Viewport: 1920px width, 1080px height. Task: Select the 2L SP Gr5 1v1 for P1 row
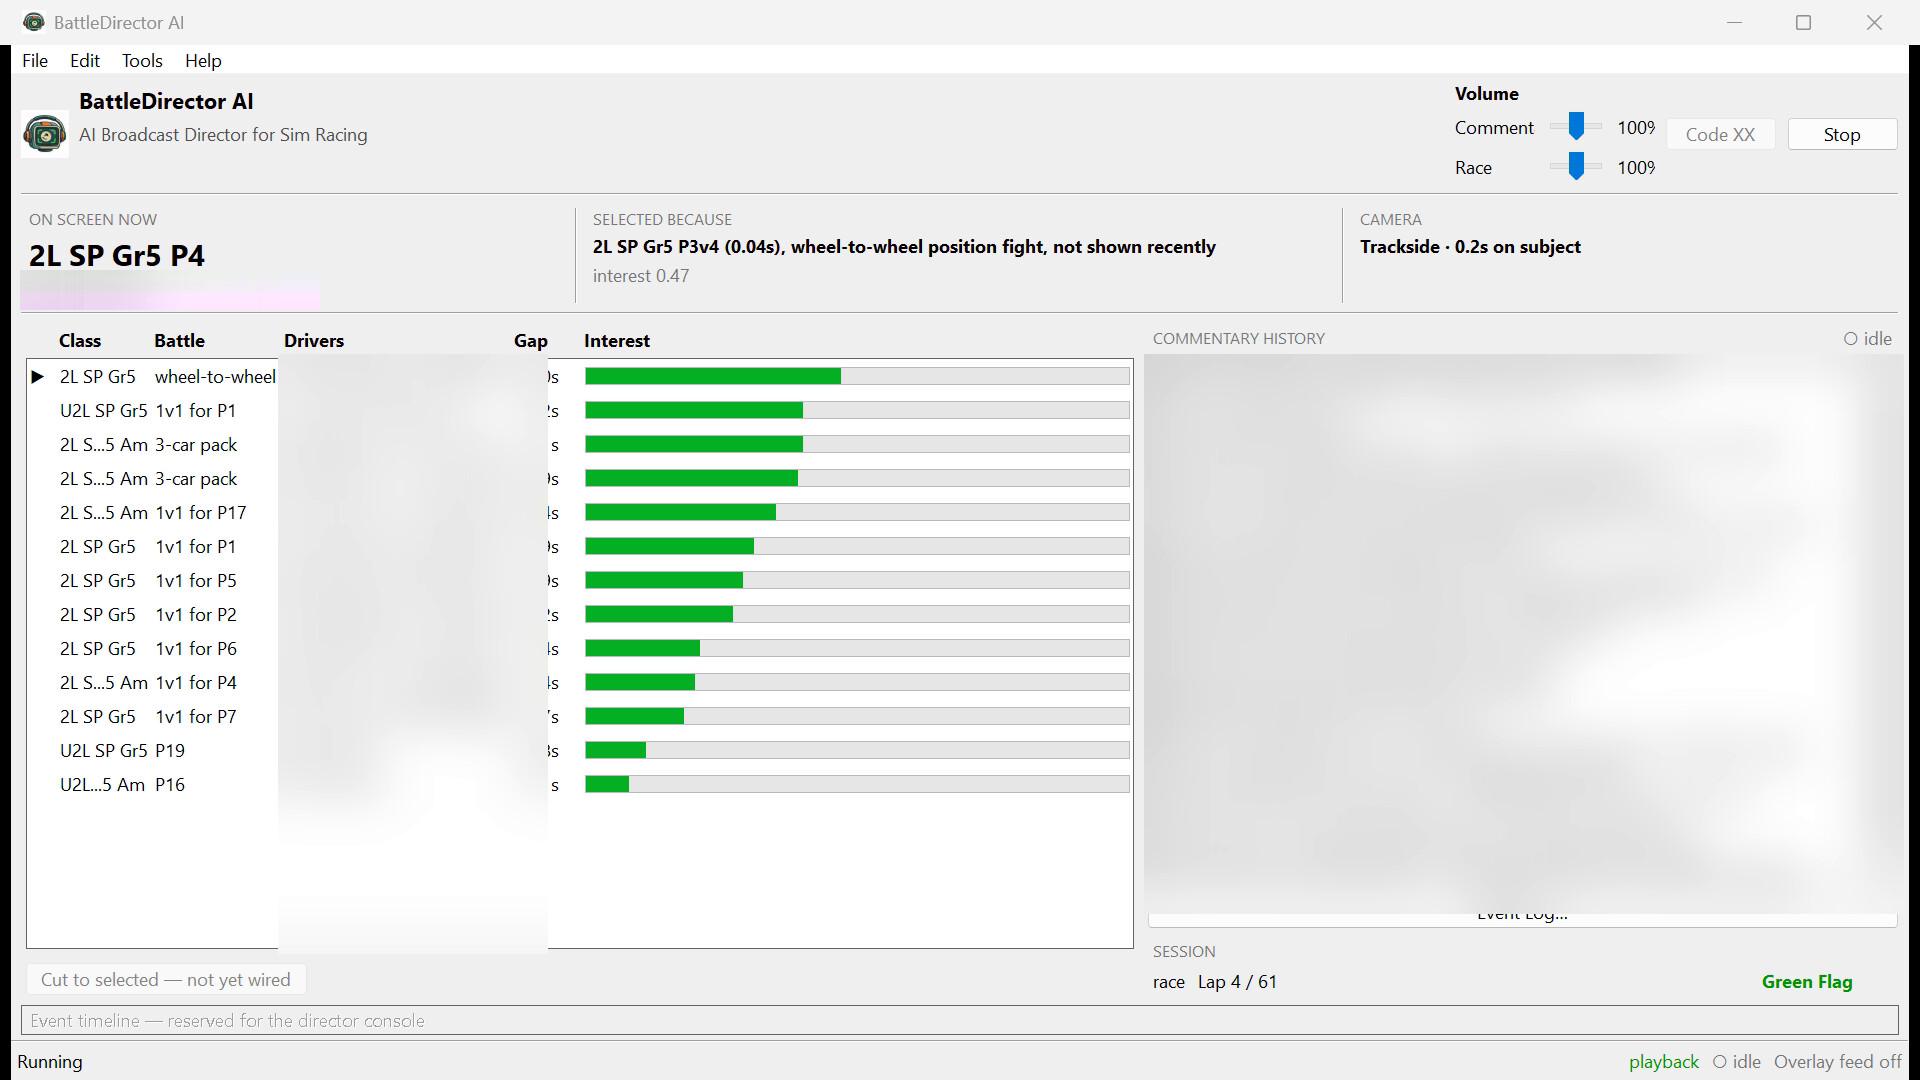coord(580,547)
